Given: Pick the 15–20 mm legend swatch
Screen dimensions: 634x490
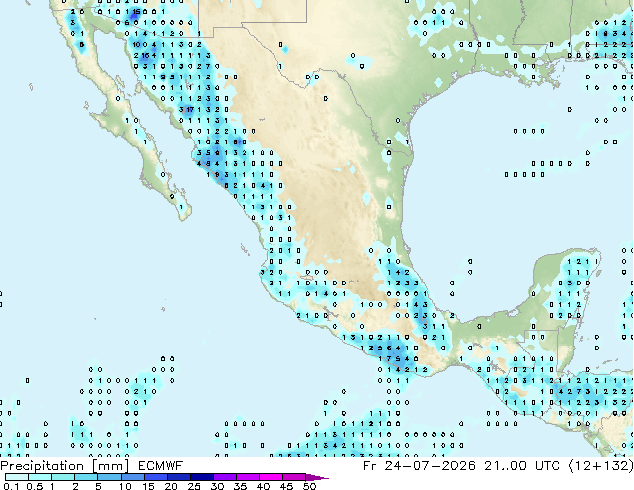Looking at the screenshot, I should tap(155, 477).
